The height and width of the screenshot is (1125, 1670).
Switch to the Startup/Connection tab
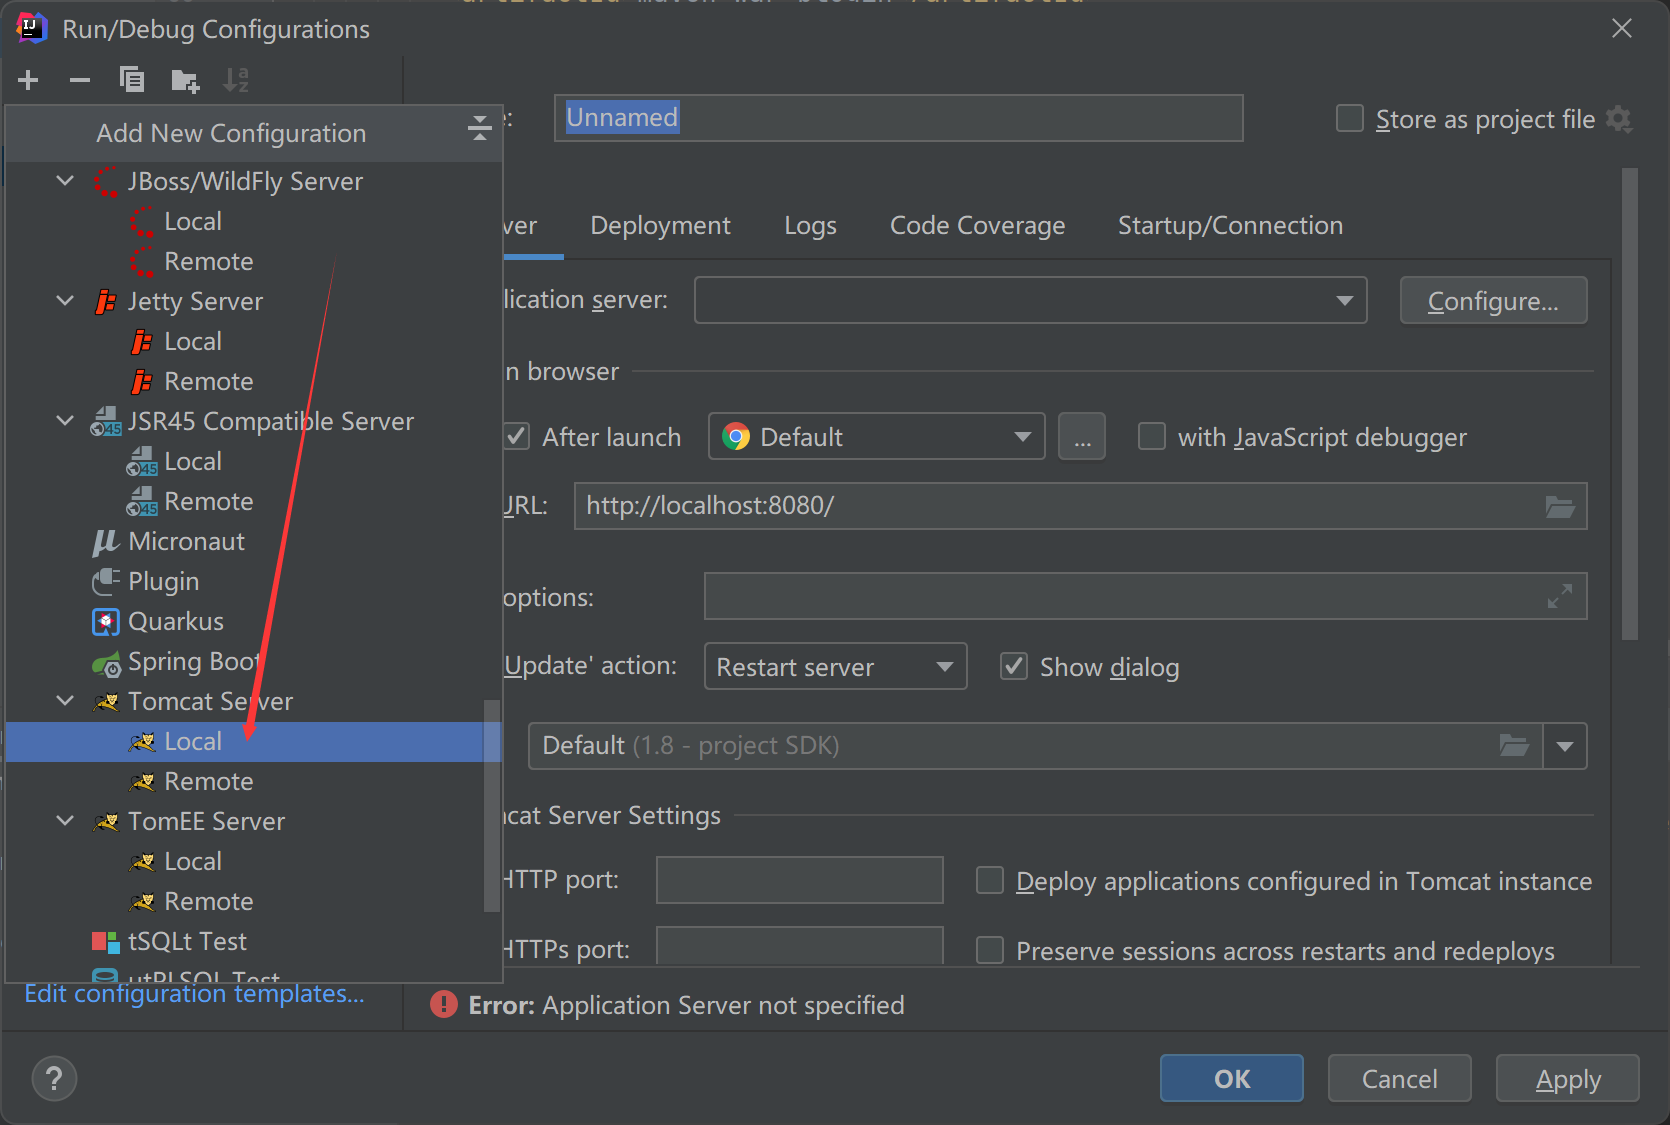pyautogui.click(x=1230, y=226)
